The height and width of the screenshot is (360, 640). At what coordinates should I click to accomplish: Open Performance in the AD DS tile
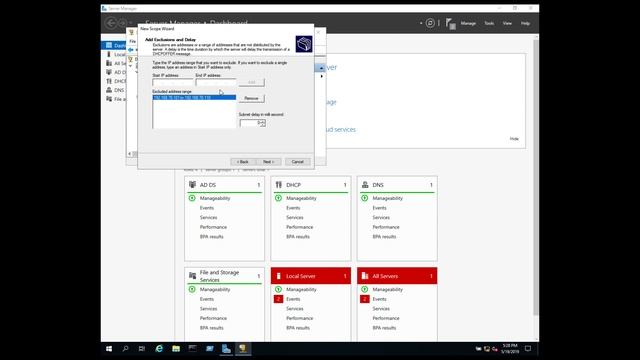pos(213,227)
